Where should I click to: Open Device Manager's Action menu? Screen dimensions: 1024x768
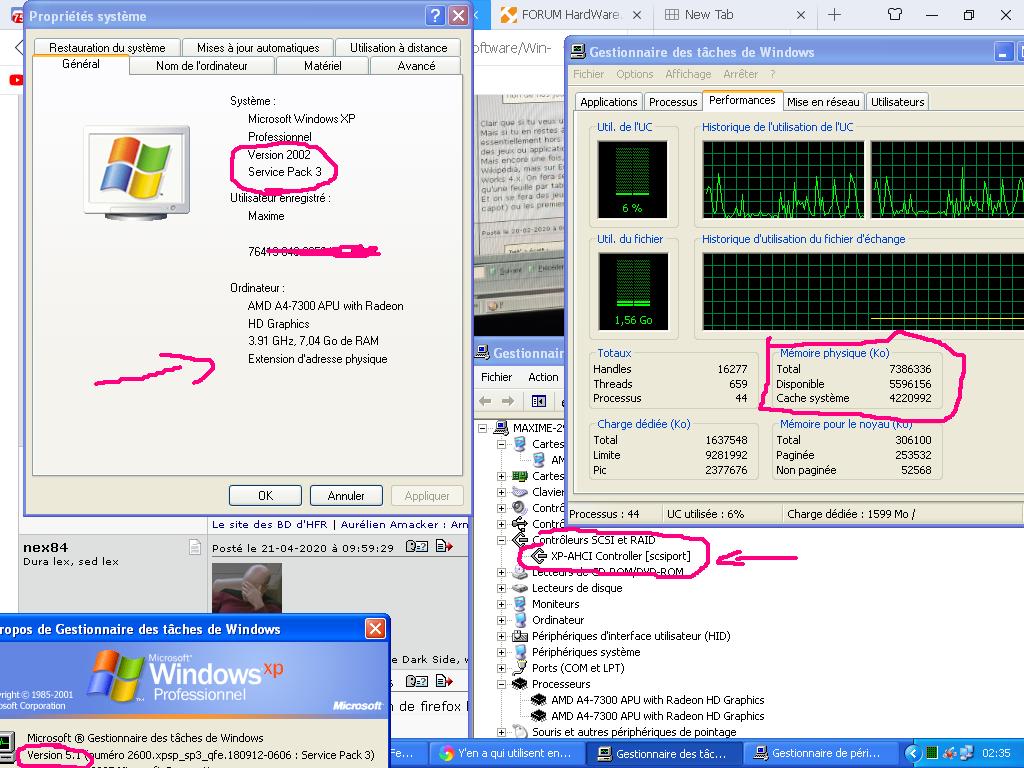(x=543, y=377)
